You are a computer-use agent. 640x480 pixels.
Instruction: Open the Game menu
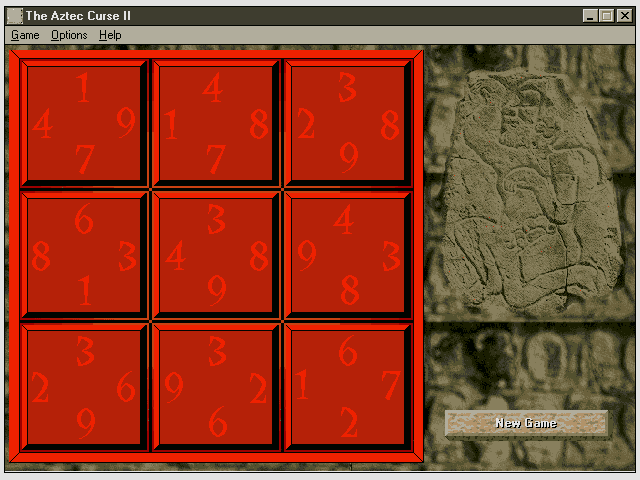click(25, 35)
